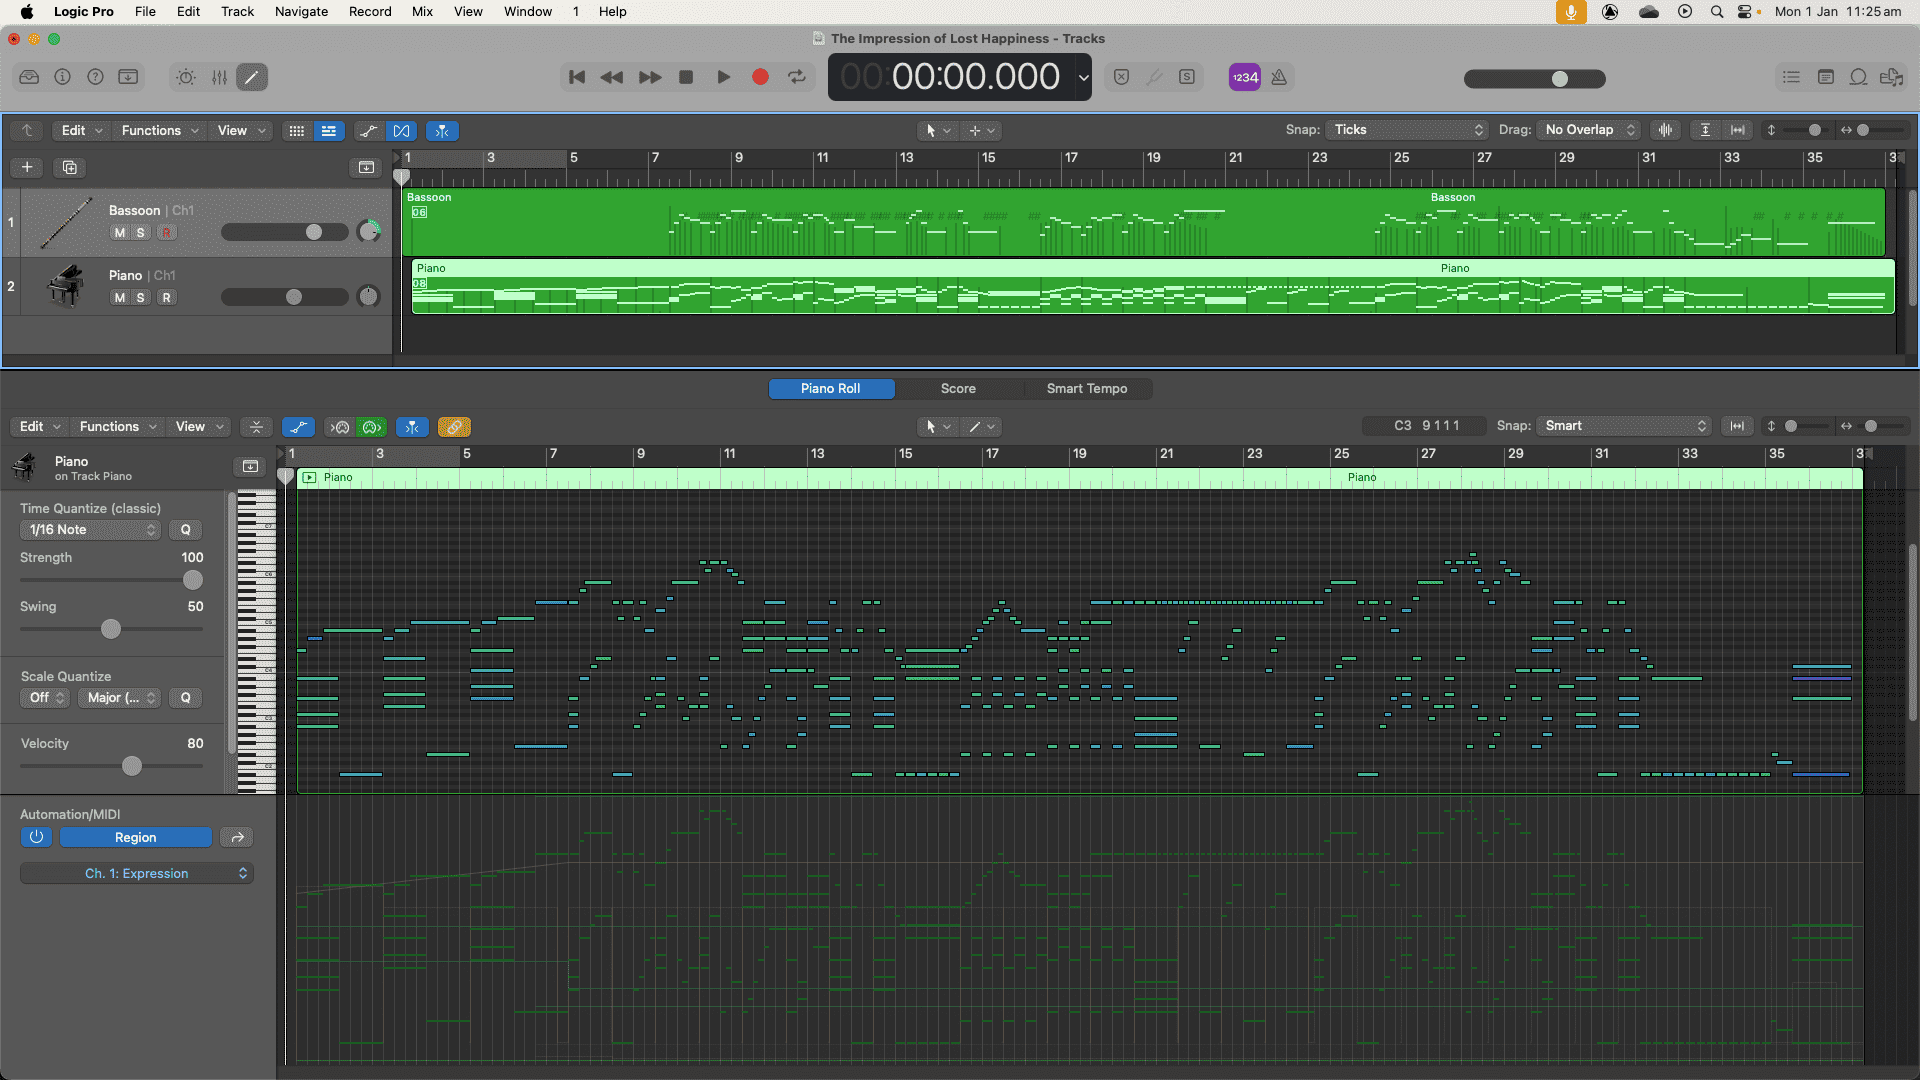Screen dimensions: 1920x1080
Task: Drag the Velocity slider to adjust value
Action: (x=131, y=766)
